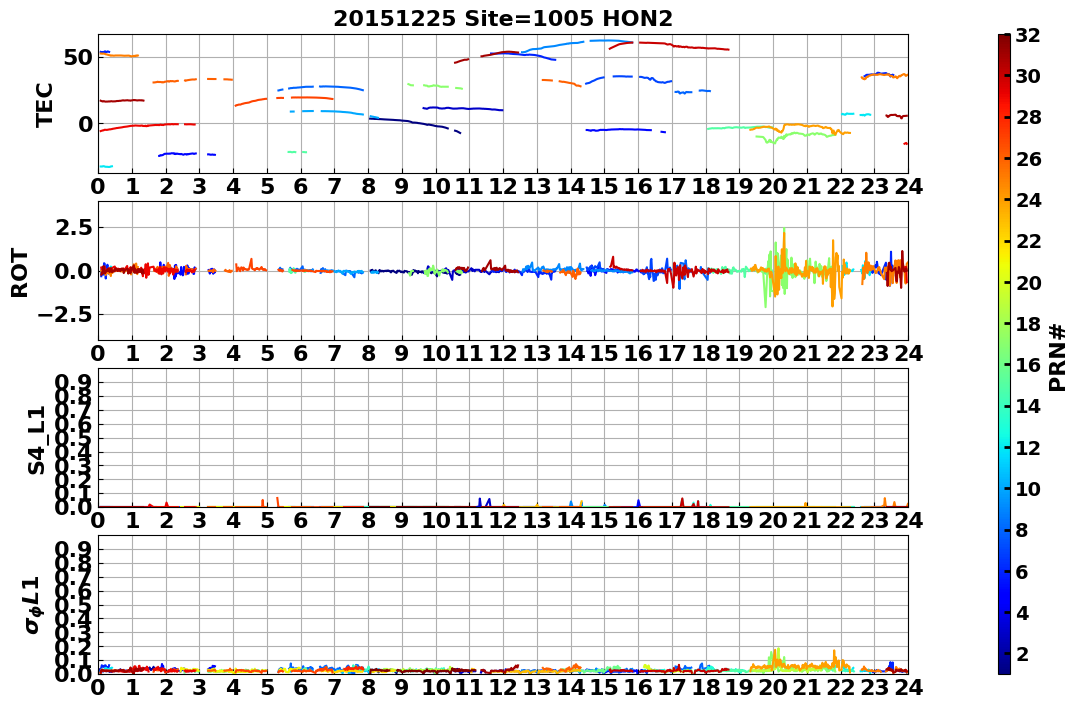Click the colorbar tick label 20
The height and width of the screenshot is (709, 1077).
click(x=1028, y=282)
